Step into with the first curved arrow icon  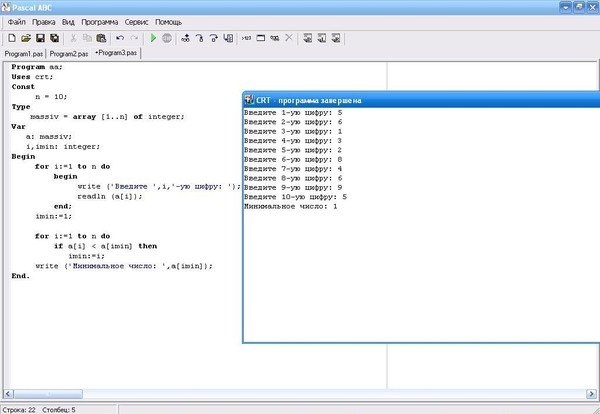pos(199,38)
